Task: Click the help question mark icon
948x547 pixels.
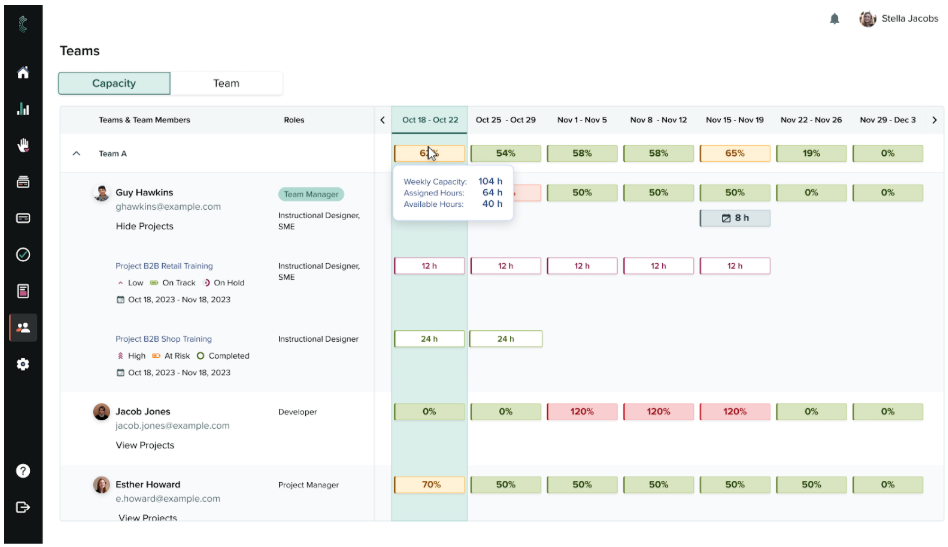Action: point(23,471)
